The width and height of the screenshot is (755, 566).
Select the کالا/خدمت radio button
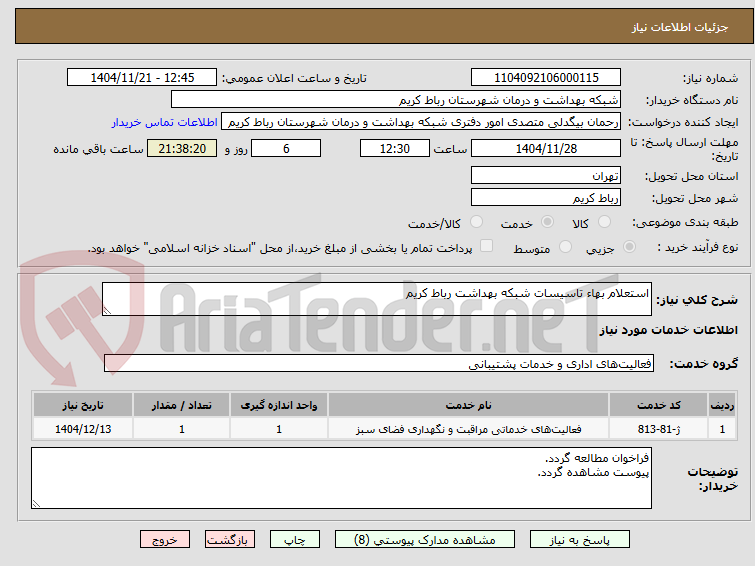476,222
